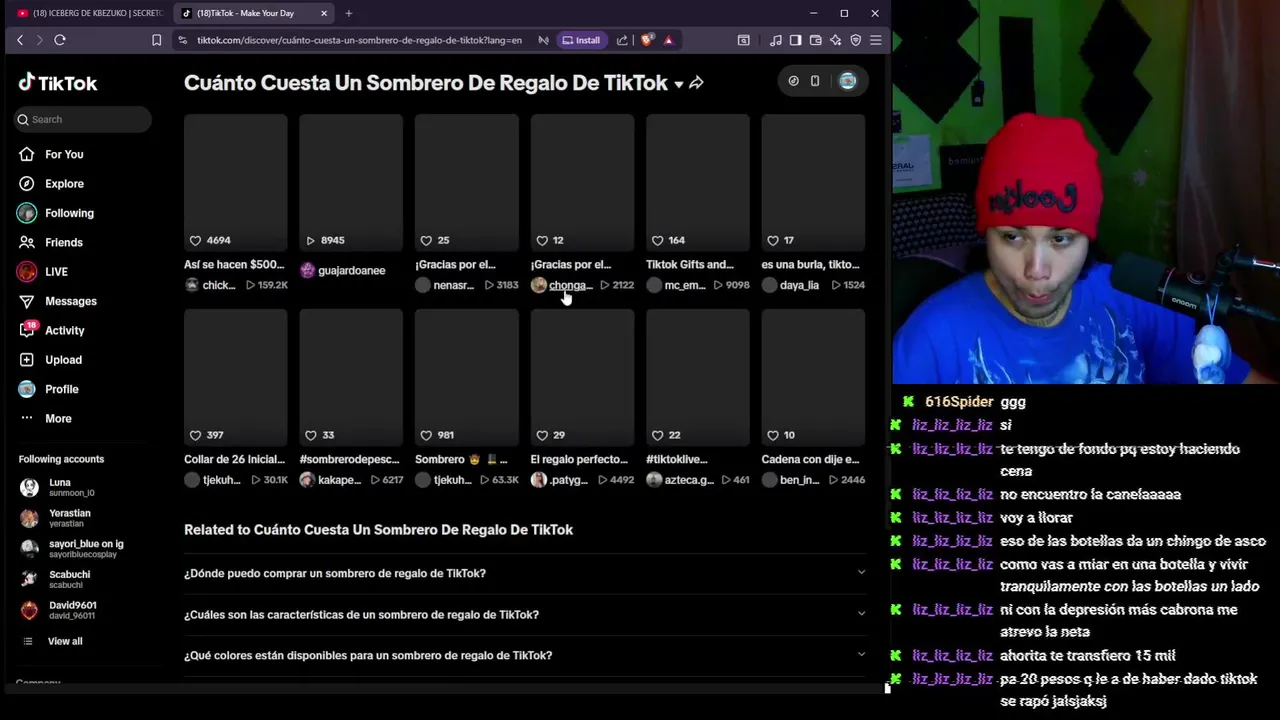This screenshot has width=1280, height=720.
Task: Bookmark this page
Action: coord(156,40)
